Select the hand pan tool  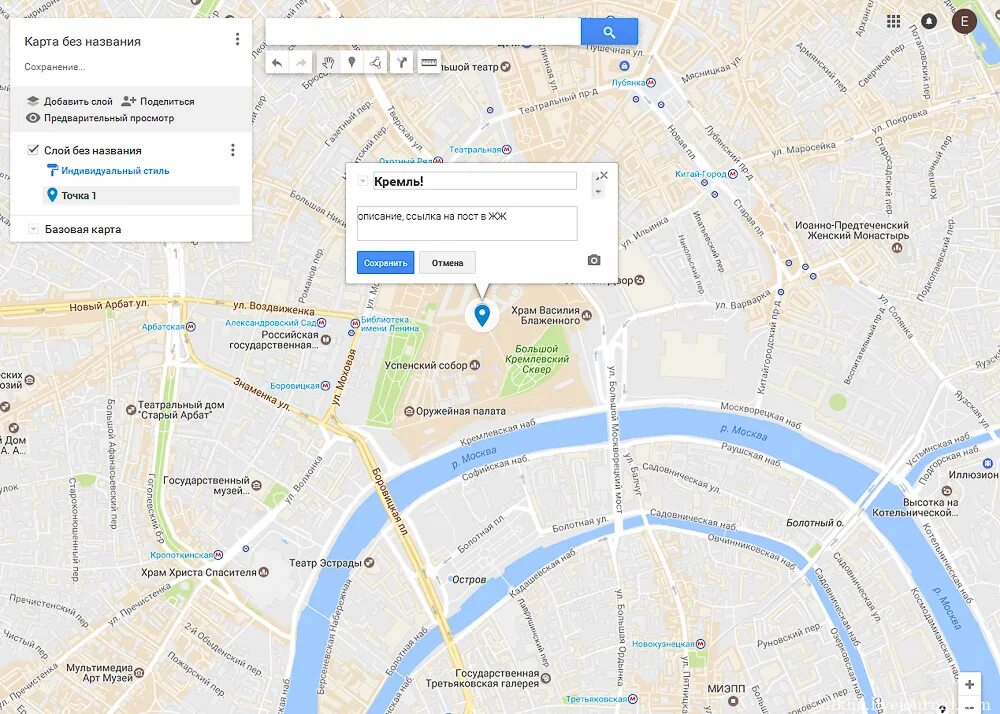coord(328,62)
